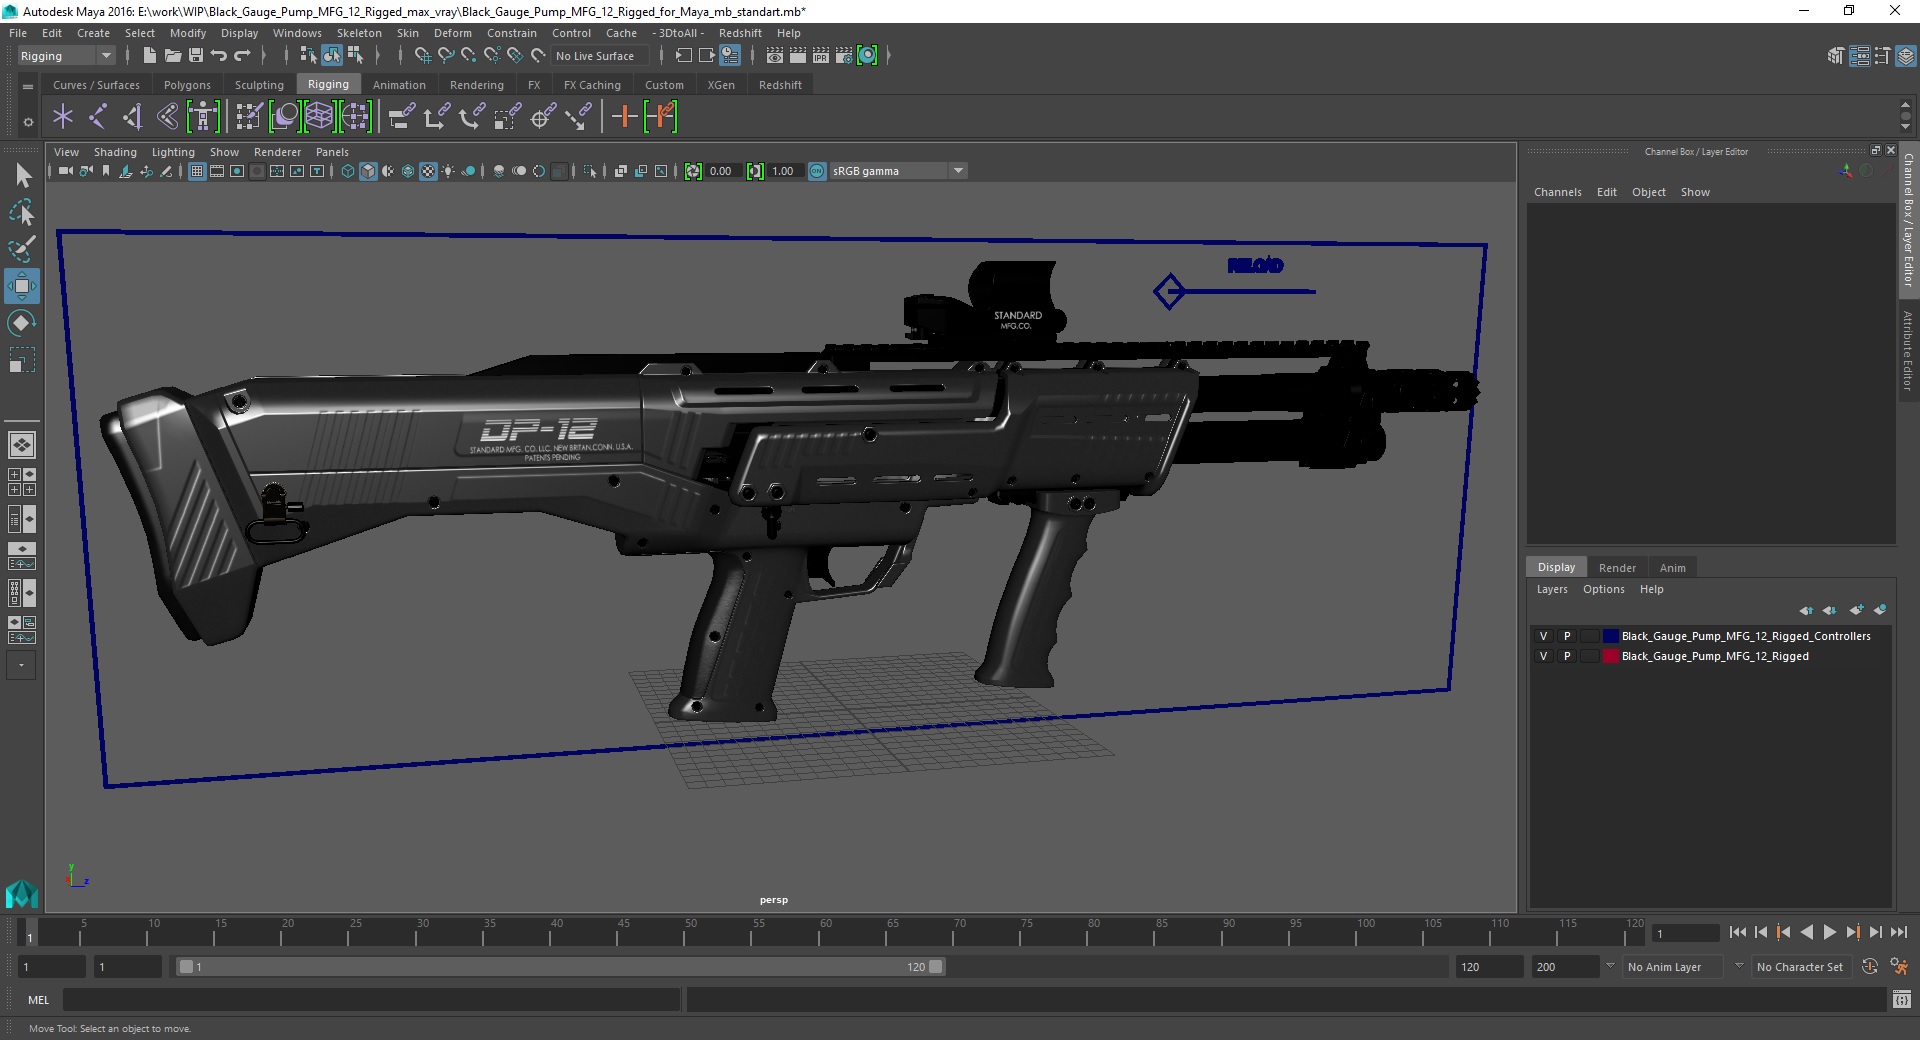Open the Deform menu
1920x1040 pixels.
click(x=452, y=33)
